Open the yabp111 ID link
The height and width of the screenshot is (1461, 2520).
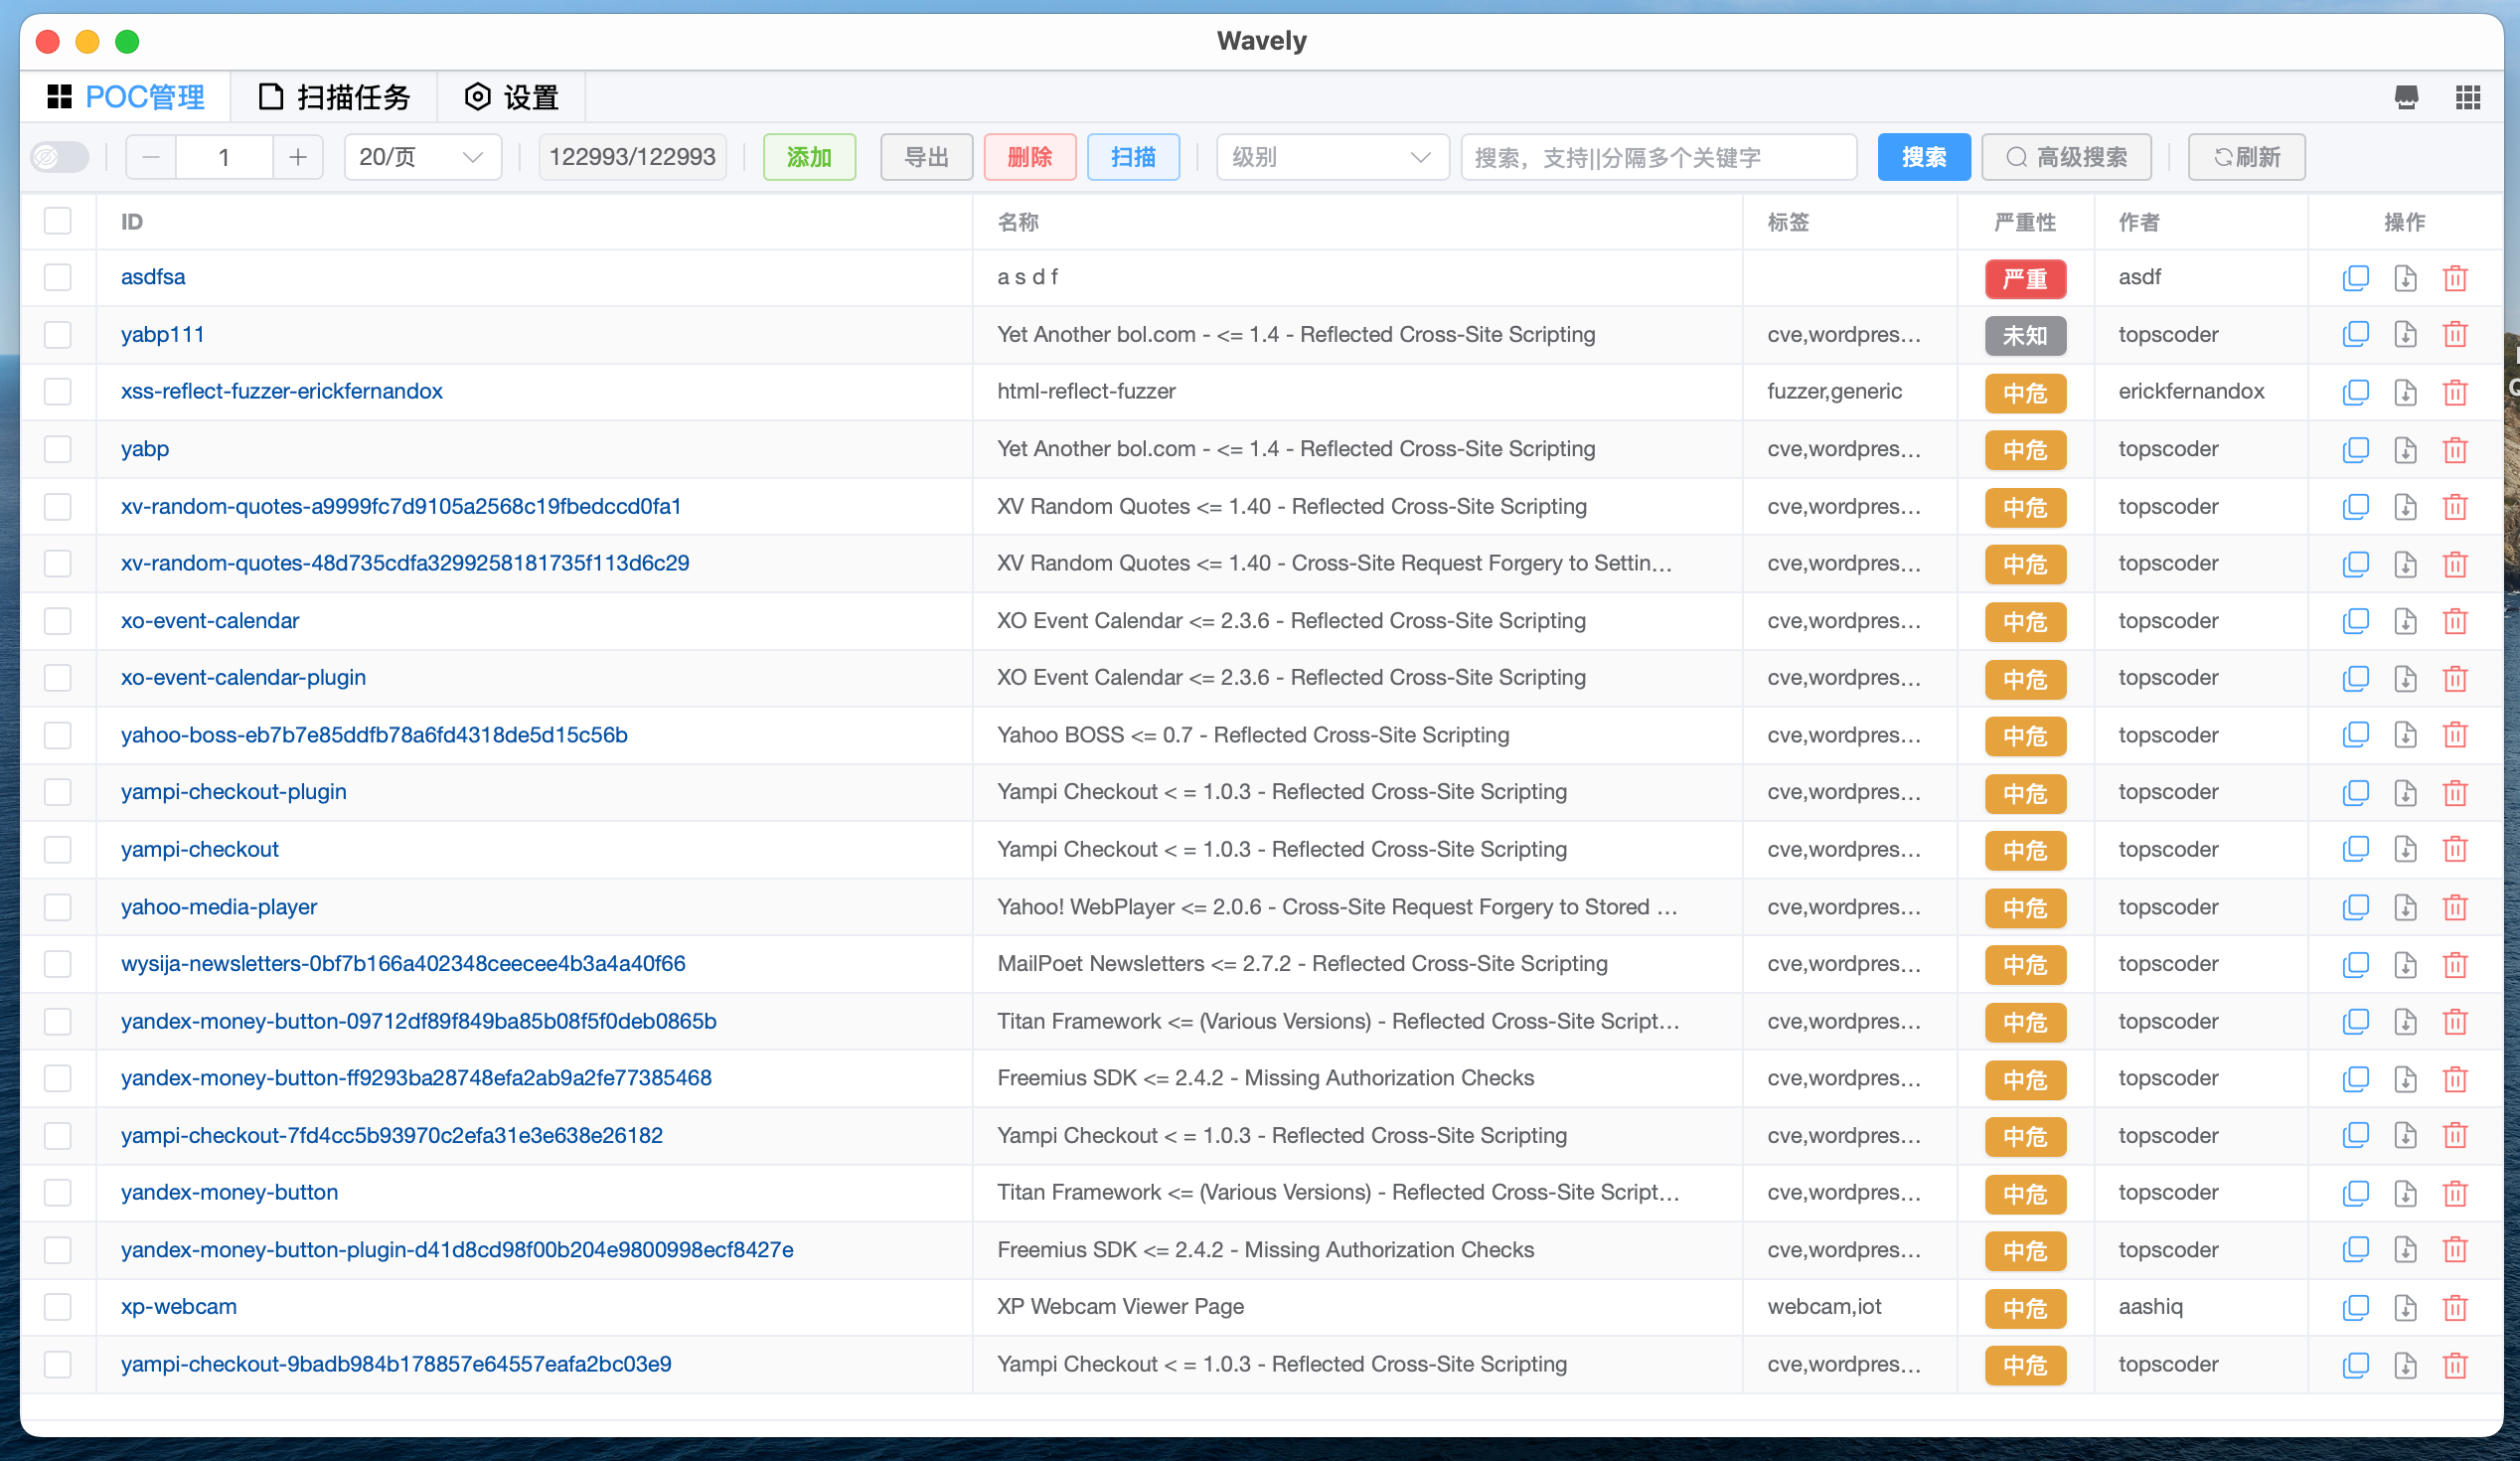tap(162, 334)
